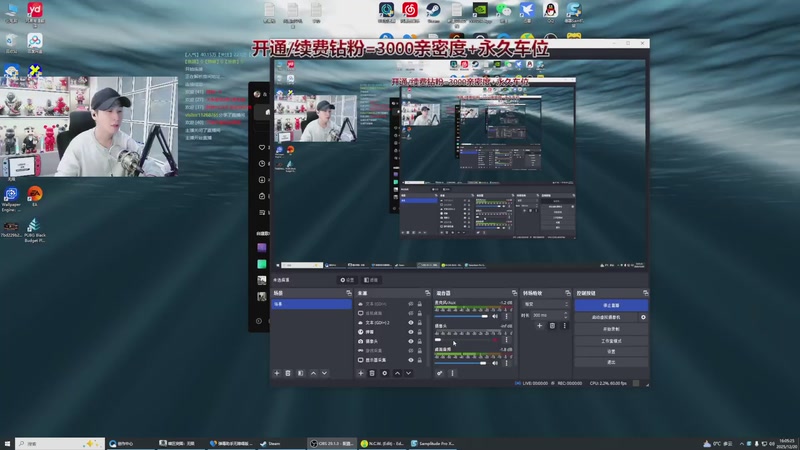Image resolution: width=800 pixels, height=450 pixels.
Task: Open Wallpaper Engine desktop icon
Action: pos(11,198)
